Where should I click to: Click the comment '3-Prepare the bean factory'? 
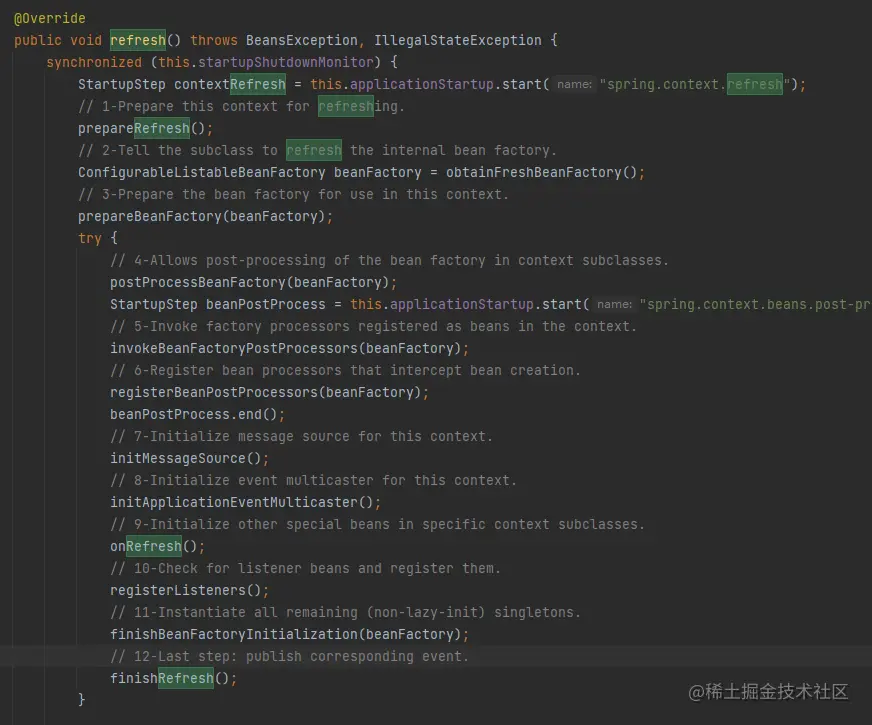coord(293,195)
